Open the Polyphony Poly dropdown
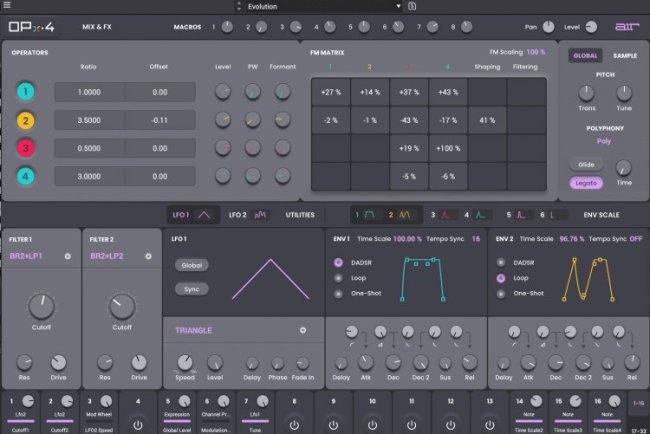 coord(604,141)
